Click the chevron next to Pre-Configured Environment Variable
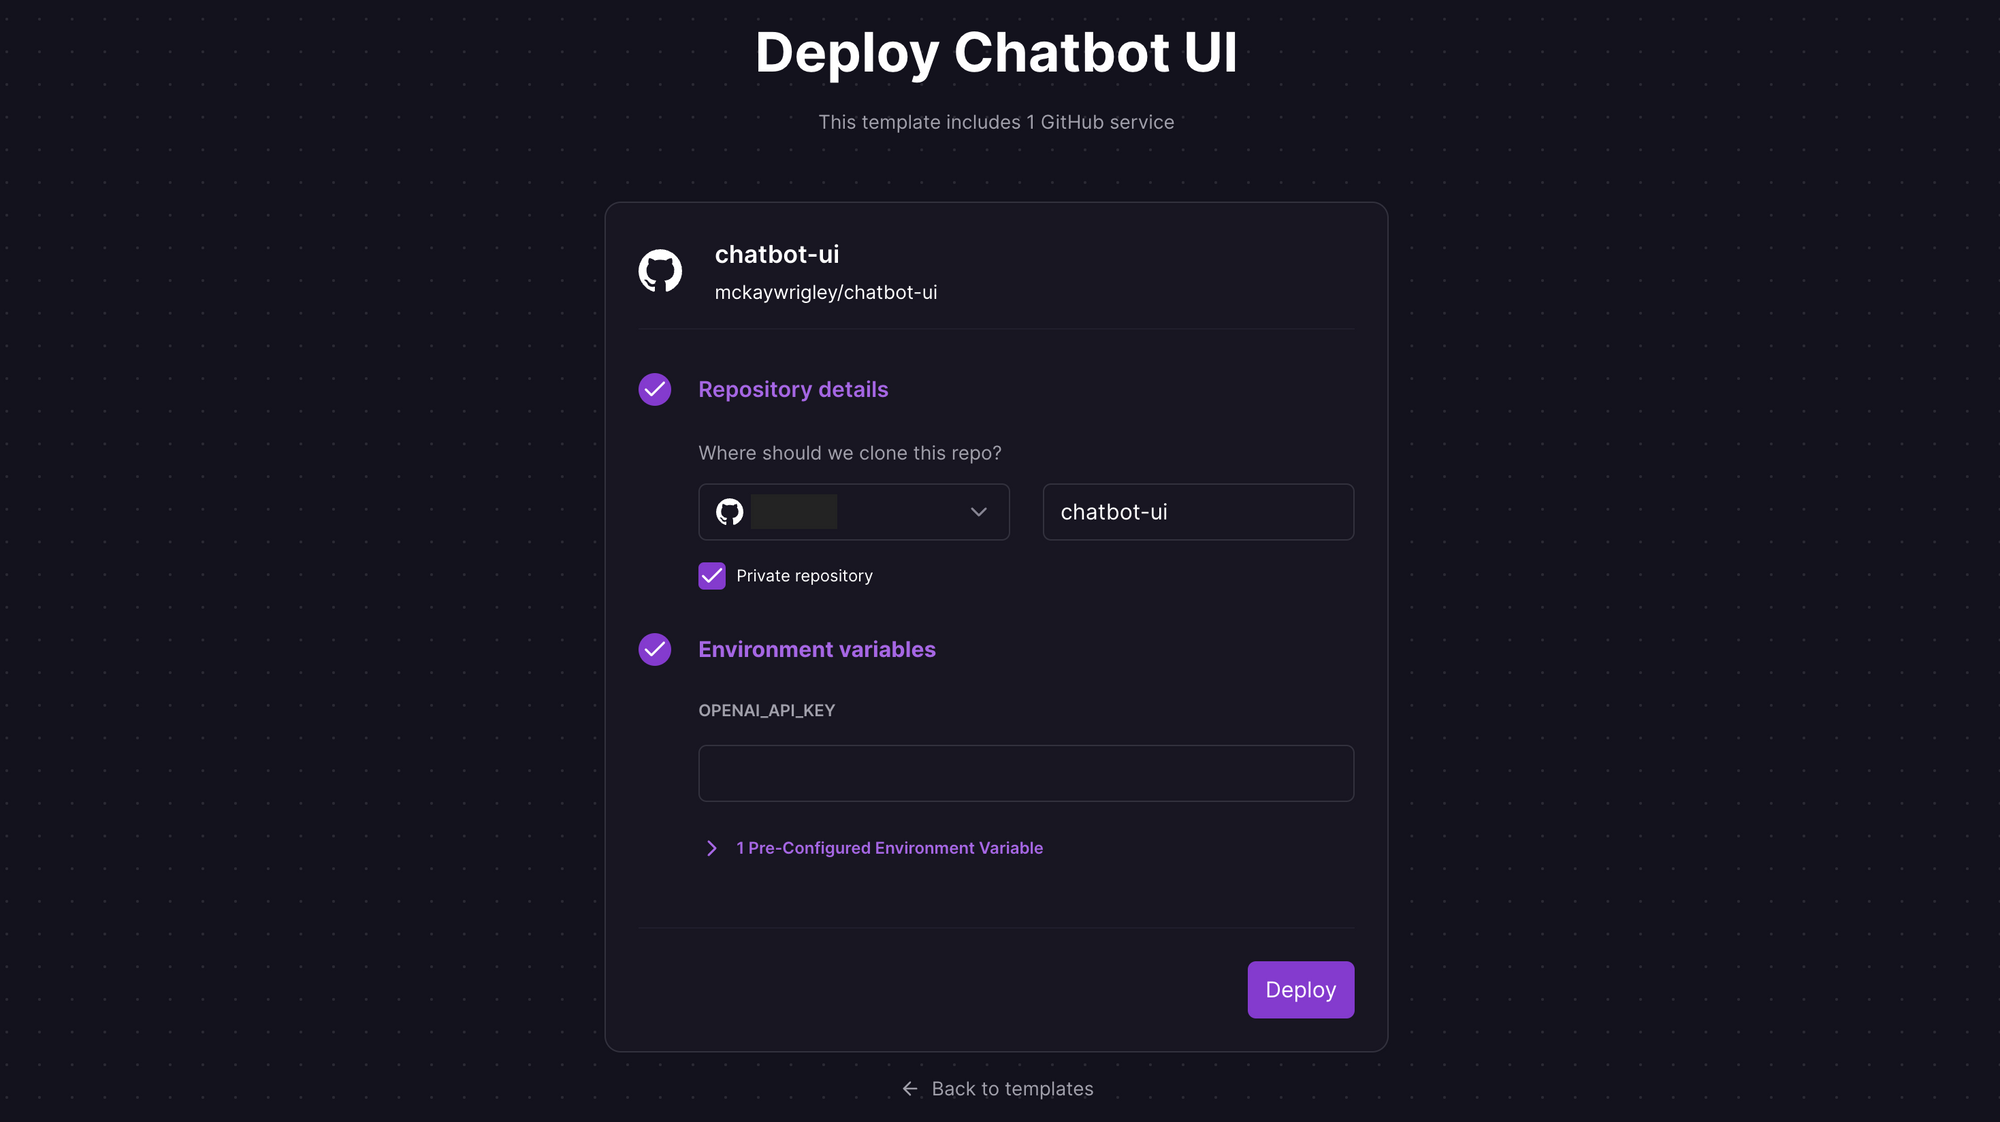 (712, 847)
